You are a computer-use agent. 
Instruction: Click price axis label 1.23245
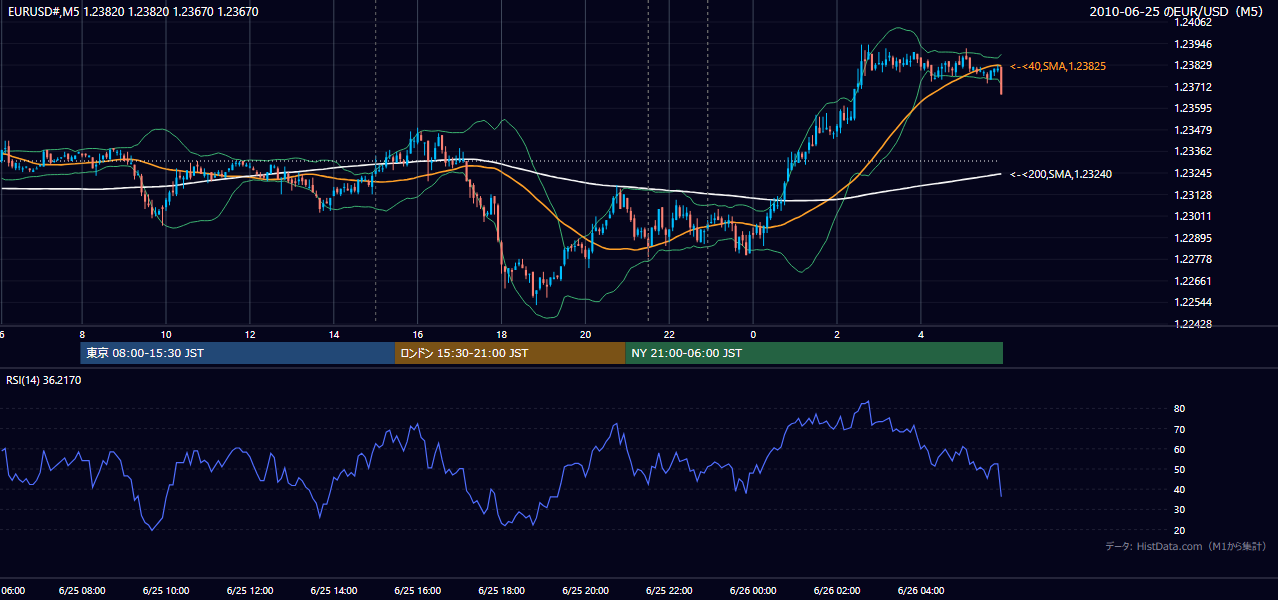coord(1194,173)
